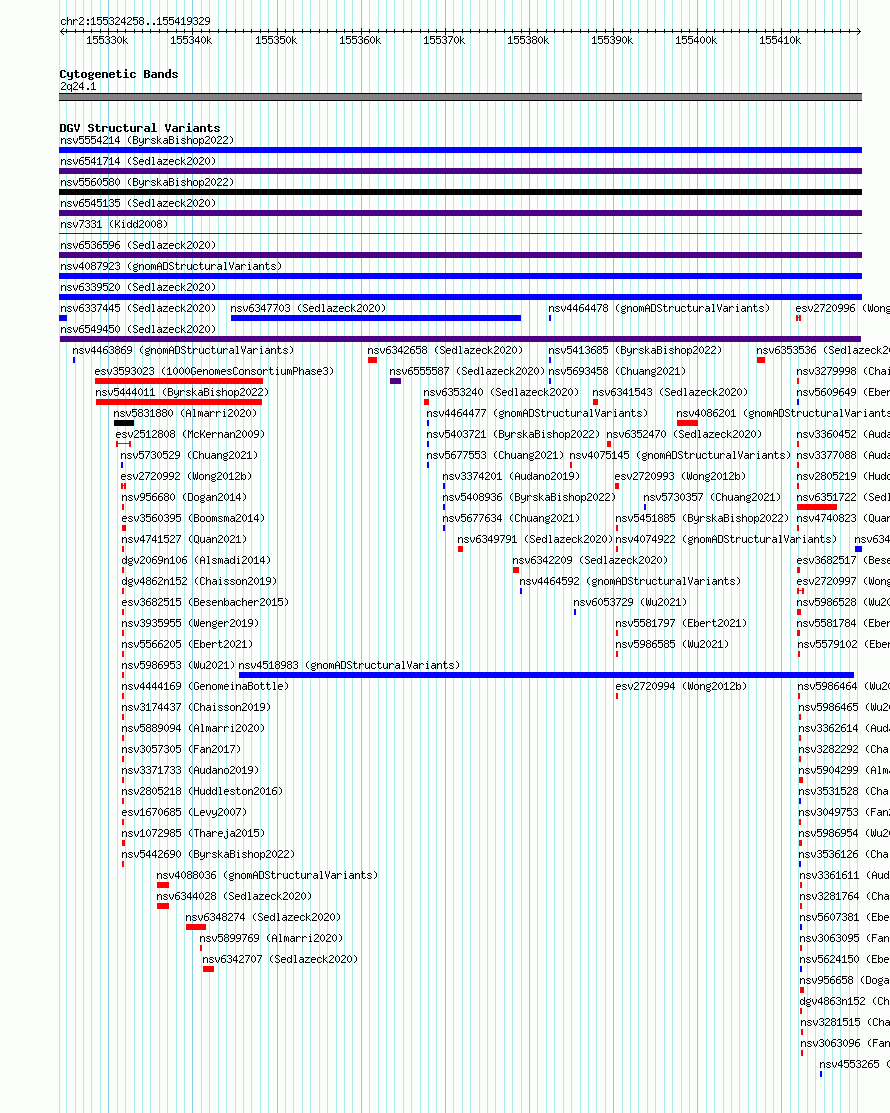Open the dgv4862n152 (Chaisson2019) label

coord(199,581)
